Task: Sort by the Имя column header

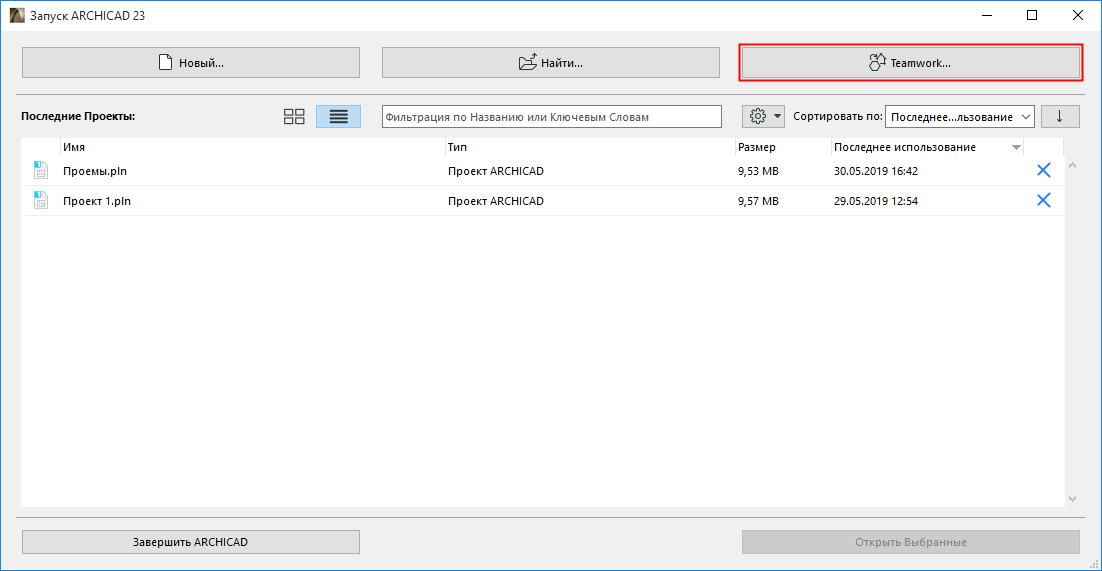Action: coord(252,148)
